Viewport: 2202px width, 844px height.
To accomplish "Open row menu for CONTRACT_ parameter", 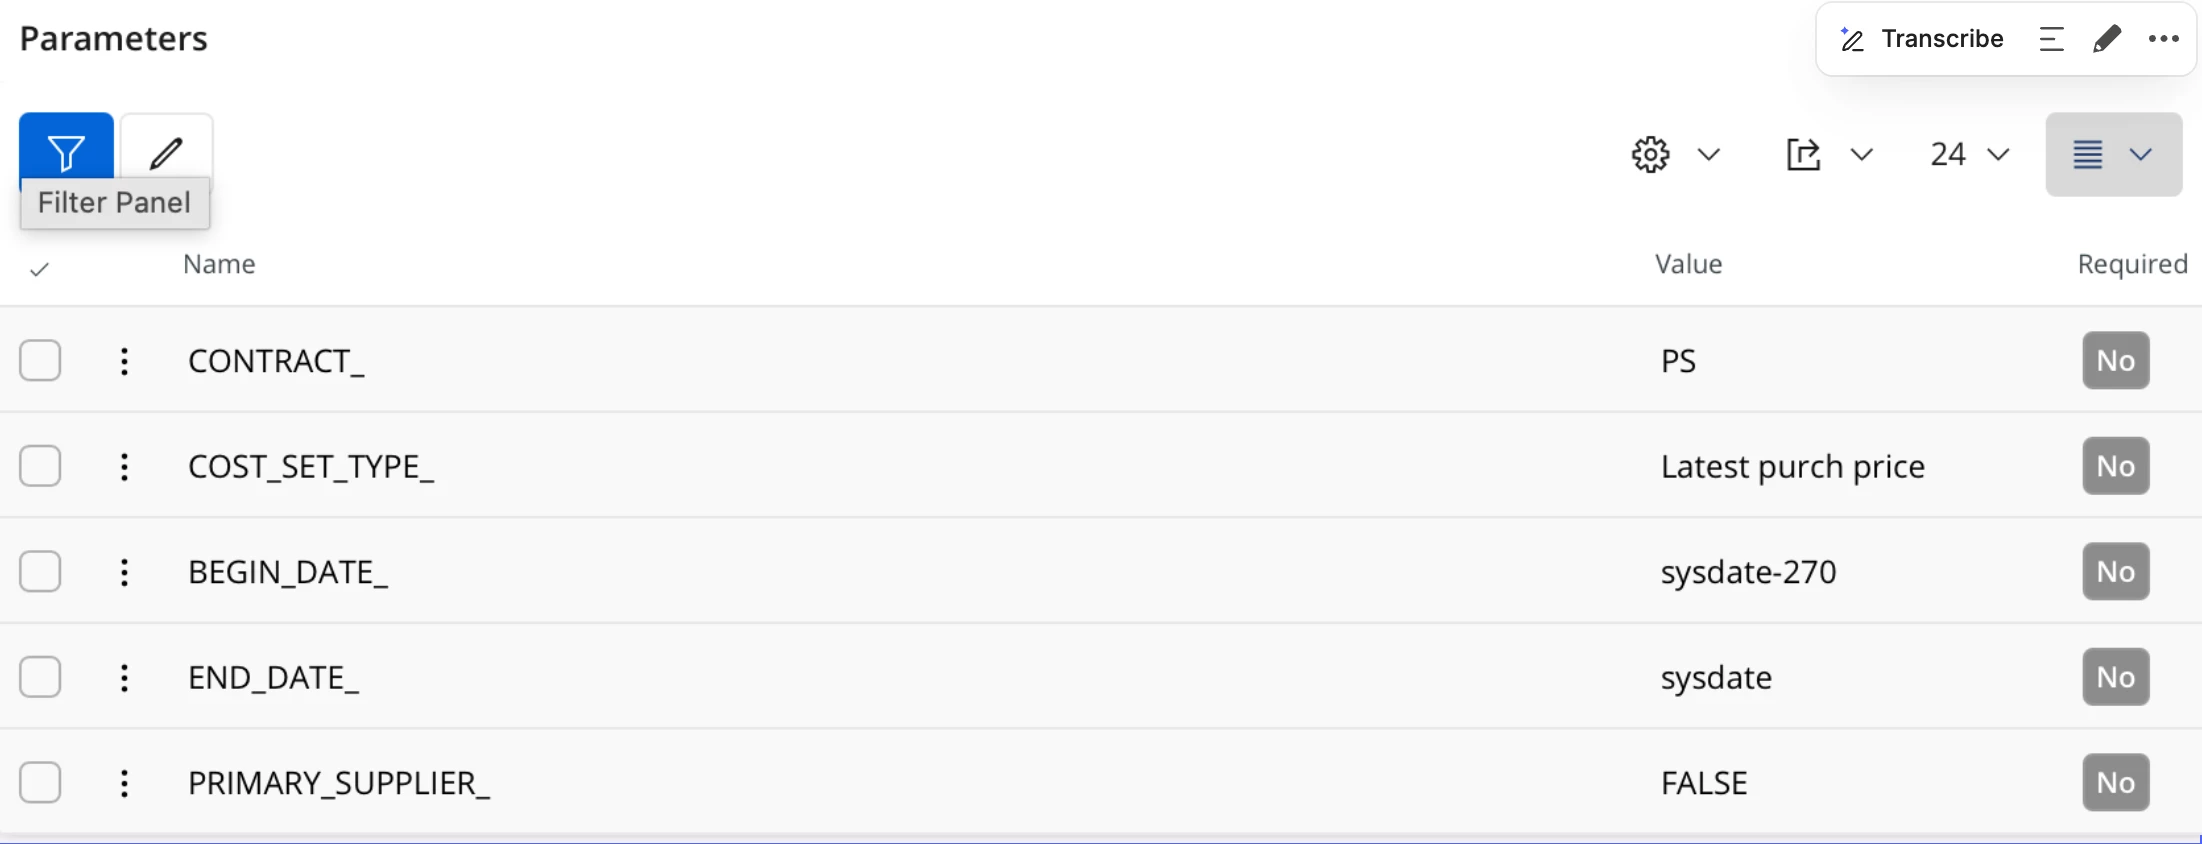I will (x=124, y=361).
